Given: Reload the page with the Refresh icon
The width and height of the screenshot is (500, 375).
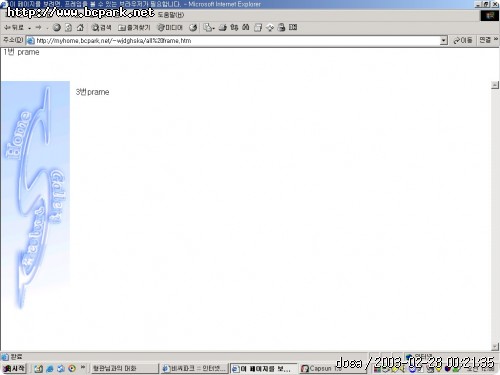Looking at the screenshot, I should click(x=68, y=28).
